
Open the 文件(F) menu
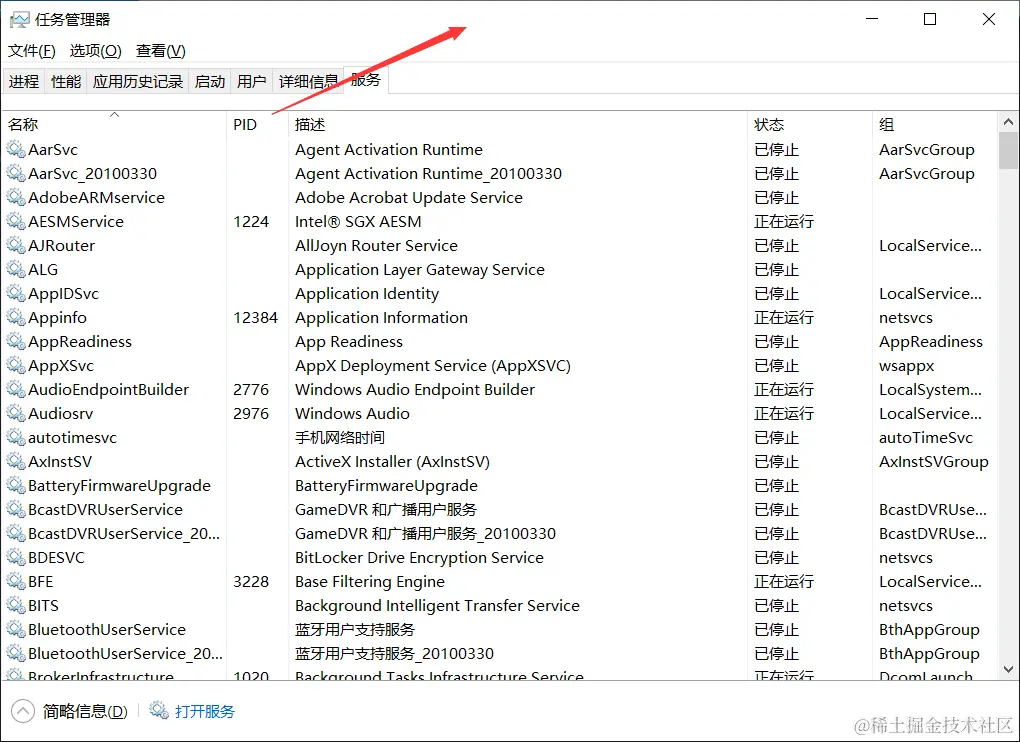[32, 51]
